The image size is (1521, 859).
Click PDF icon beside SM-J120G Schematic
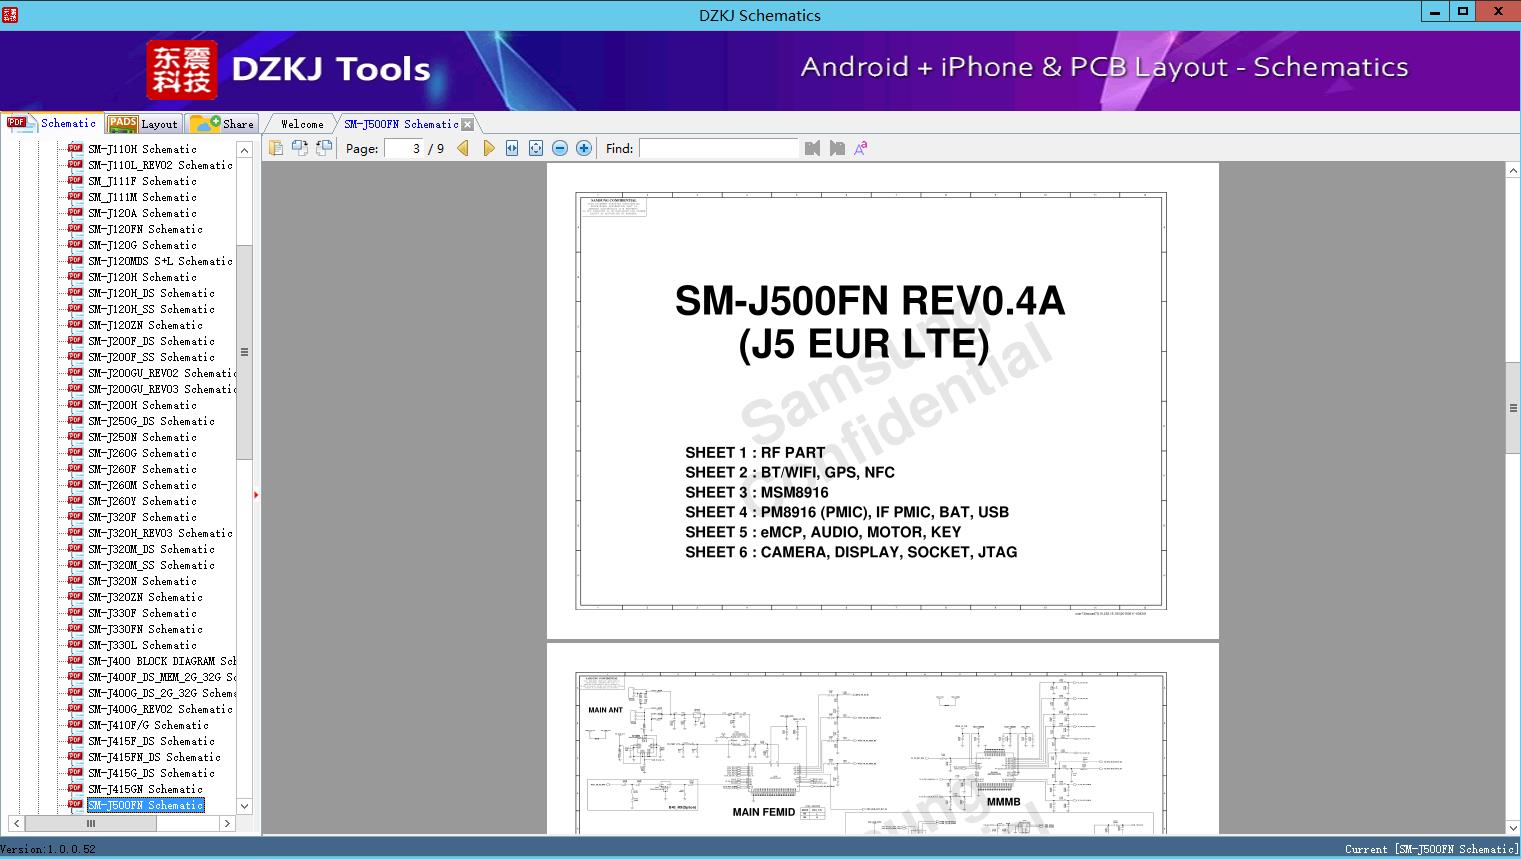[x=75, y=244]
